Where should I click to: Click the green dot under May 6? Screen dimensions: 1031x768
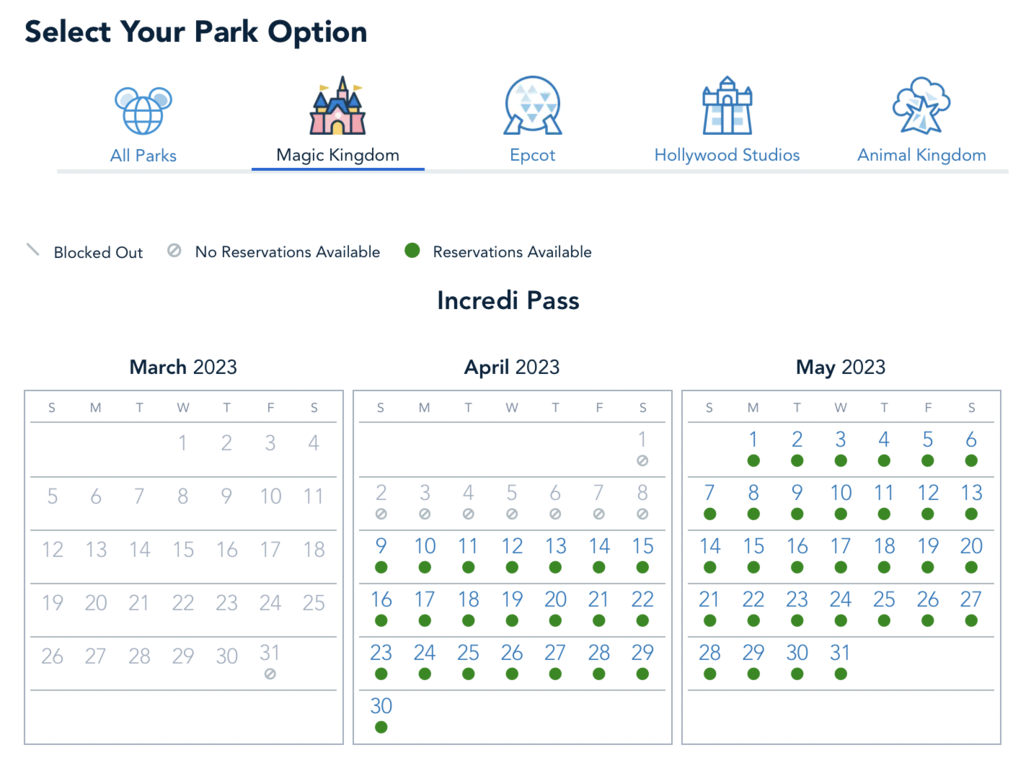click(x=971, y=461)
